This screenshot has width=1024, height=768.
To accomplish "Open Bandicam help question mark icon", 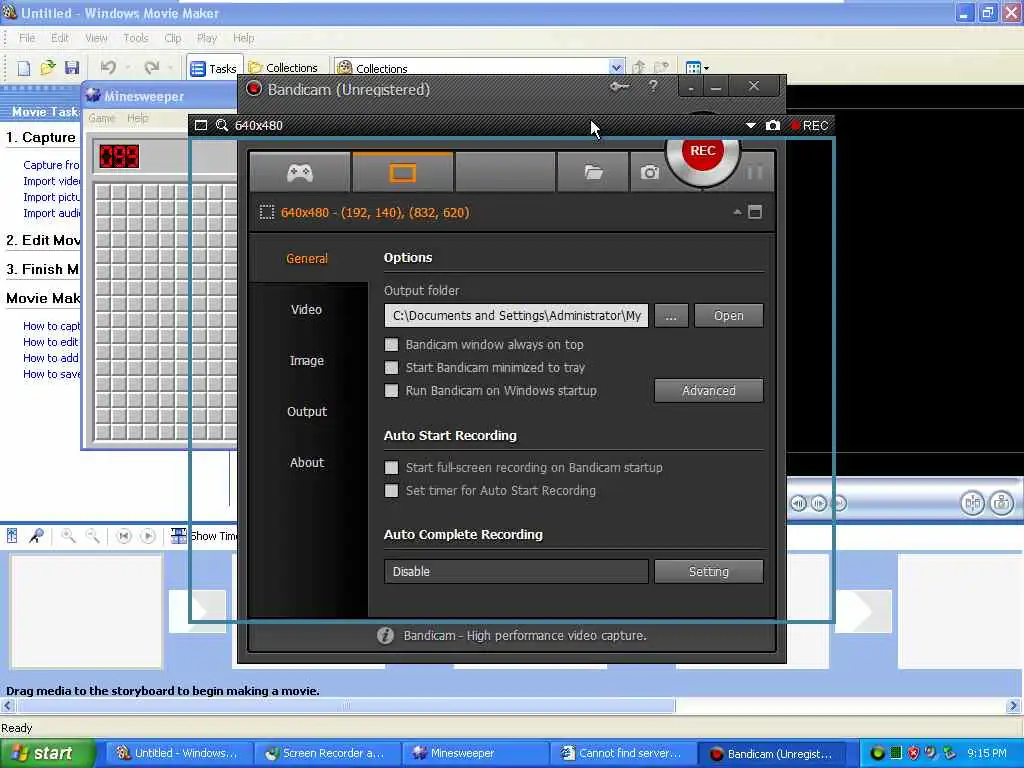I will [653, 86].
